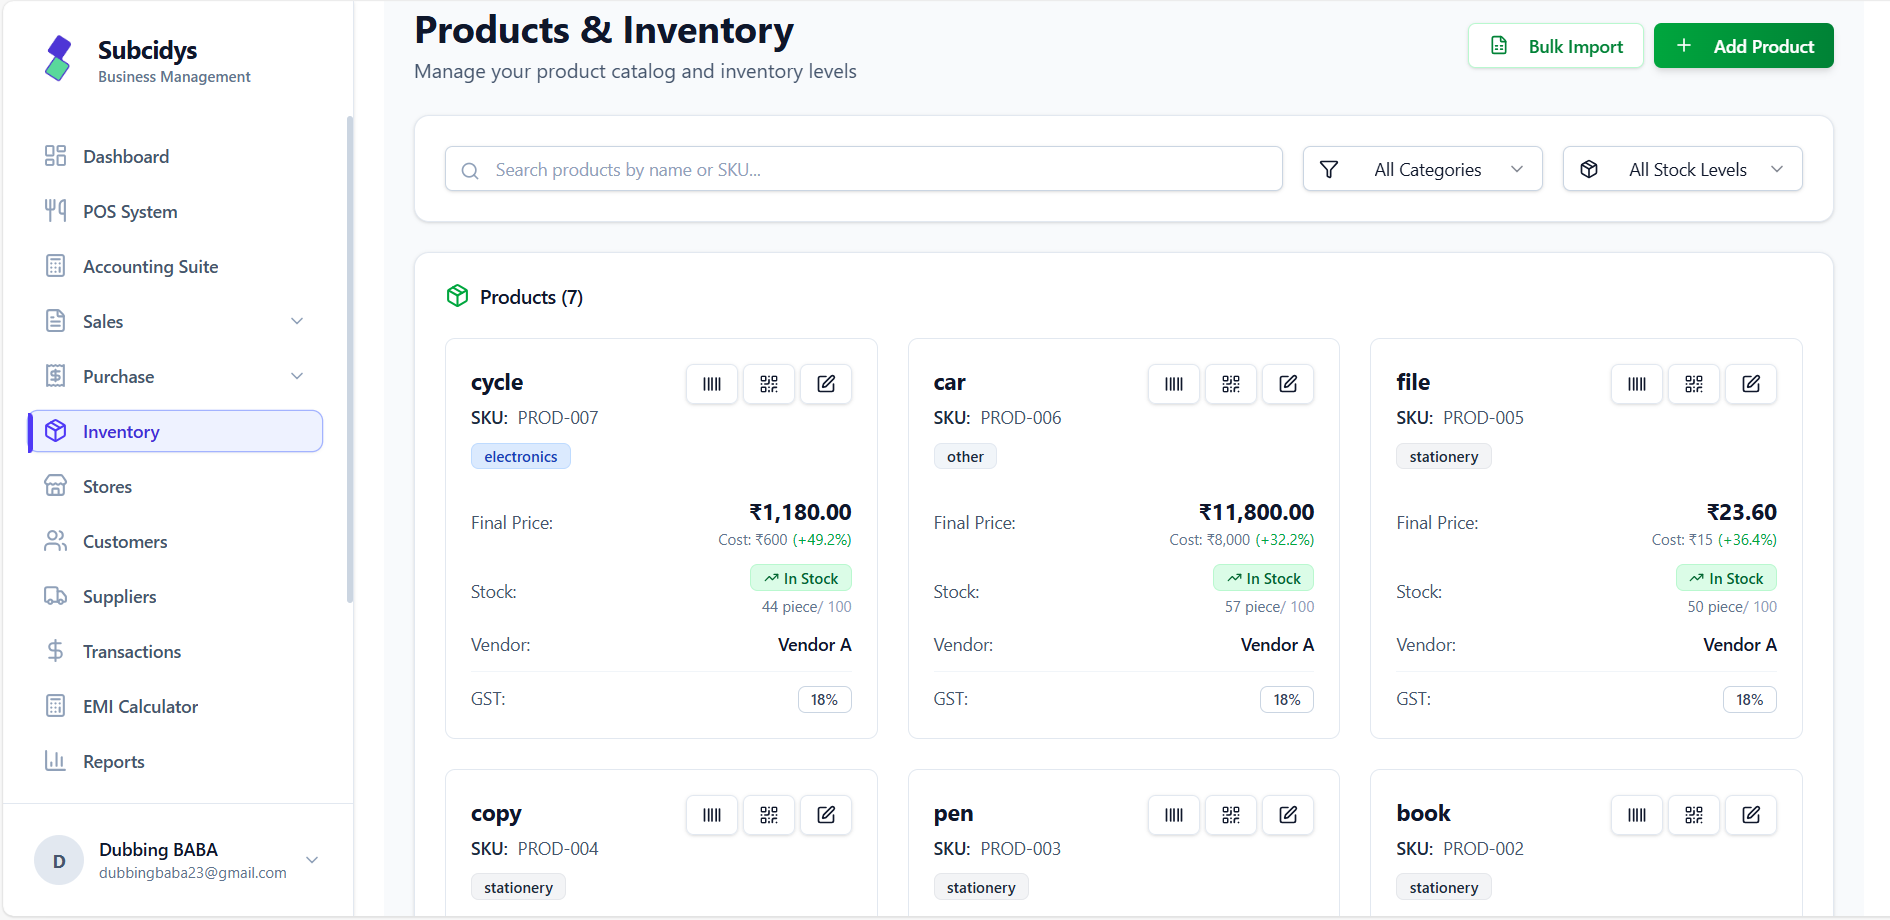Image resolution: width=1890 pixels, height=920 pixels.
Task: Click the Products cube icon
Action: [457, 296]
